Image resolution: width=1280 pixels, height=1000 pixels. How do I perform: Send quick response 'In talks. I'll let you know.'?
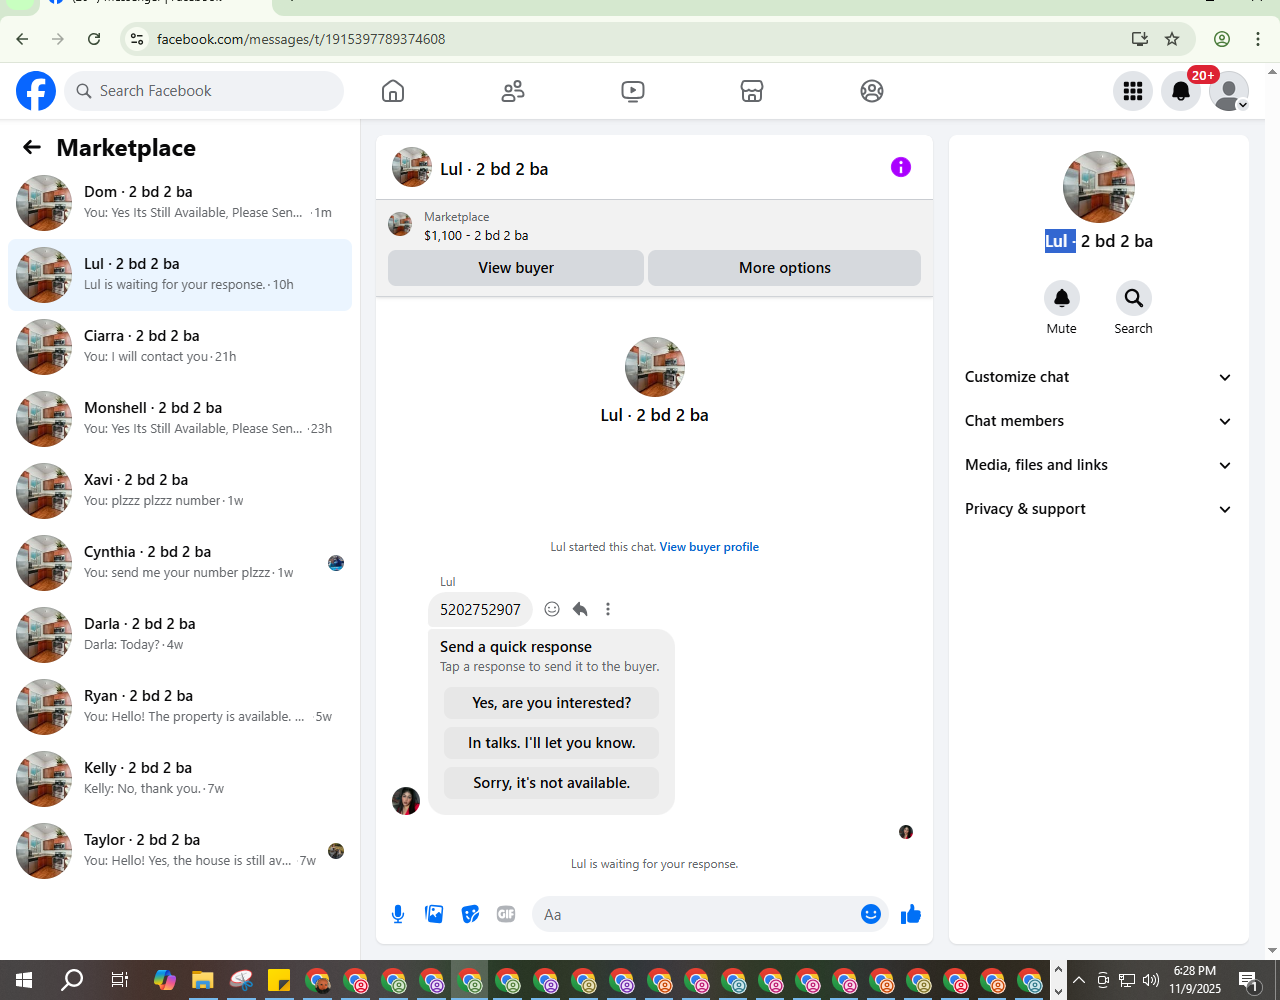coord(552,743)
